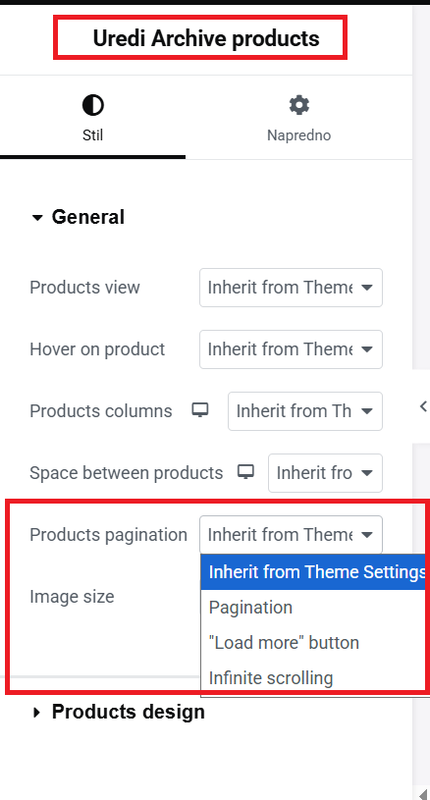Click the General section collapse triangle
This screenshot has width=430, height=800.
pos(37,218)
